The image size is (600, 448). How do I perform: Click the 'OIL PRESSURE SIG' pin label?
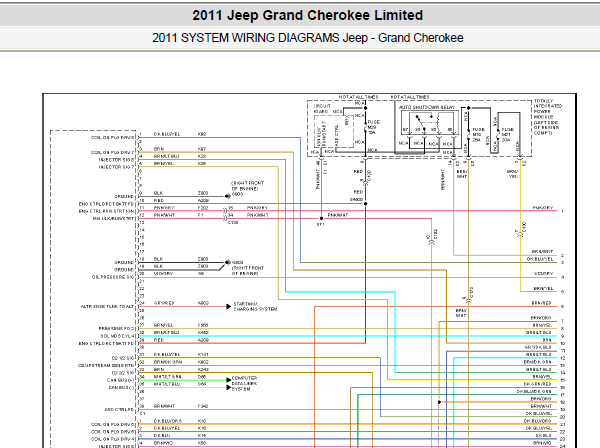[x=113, y=277]
